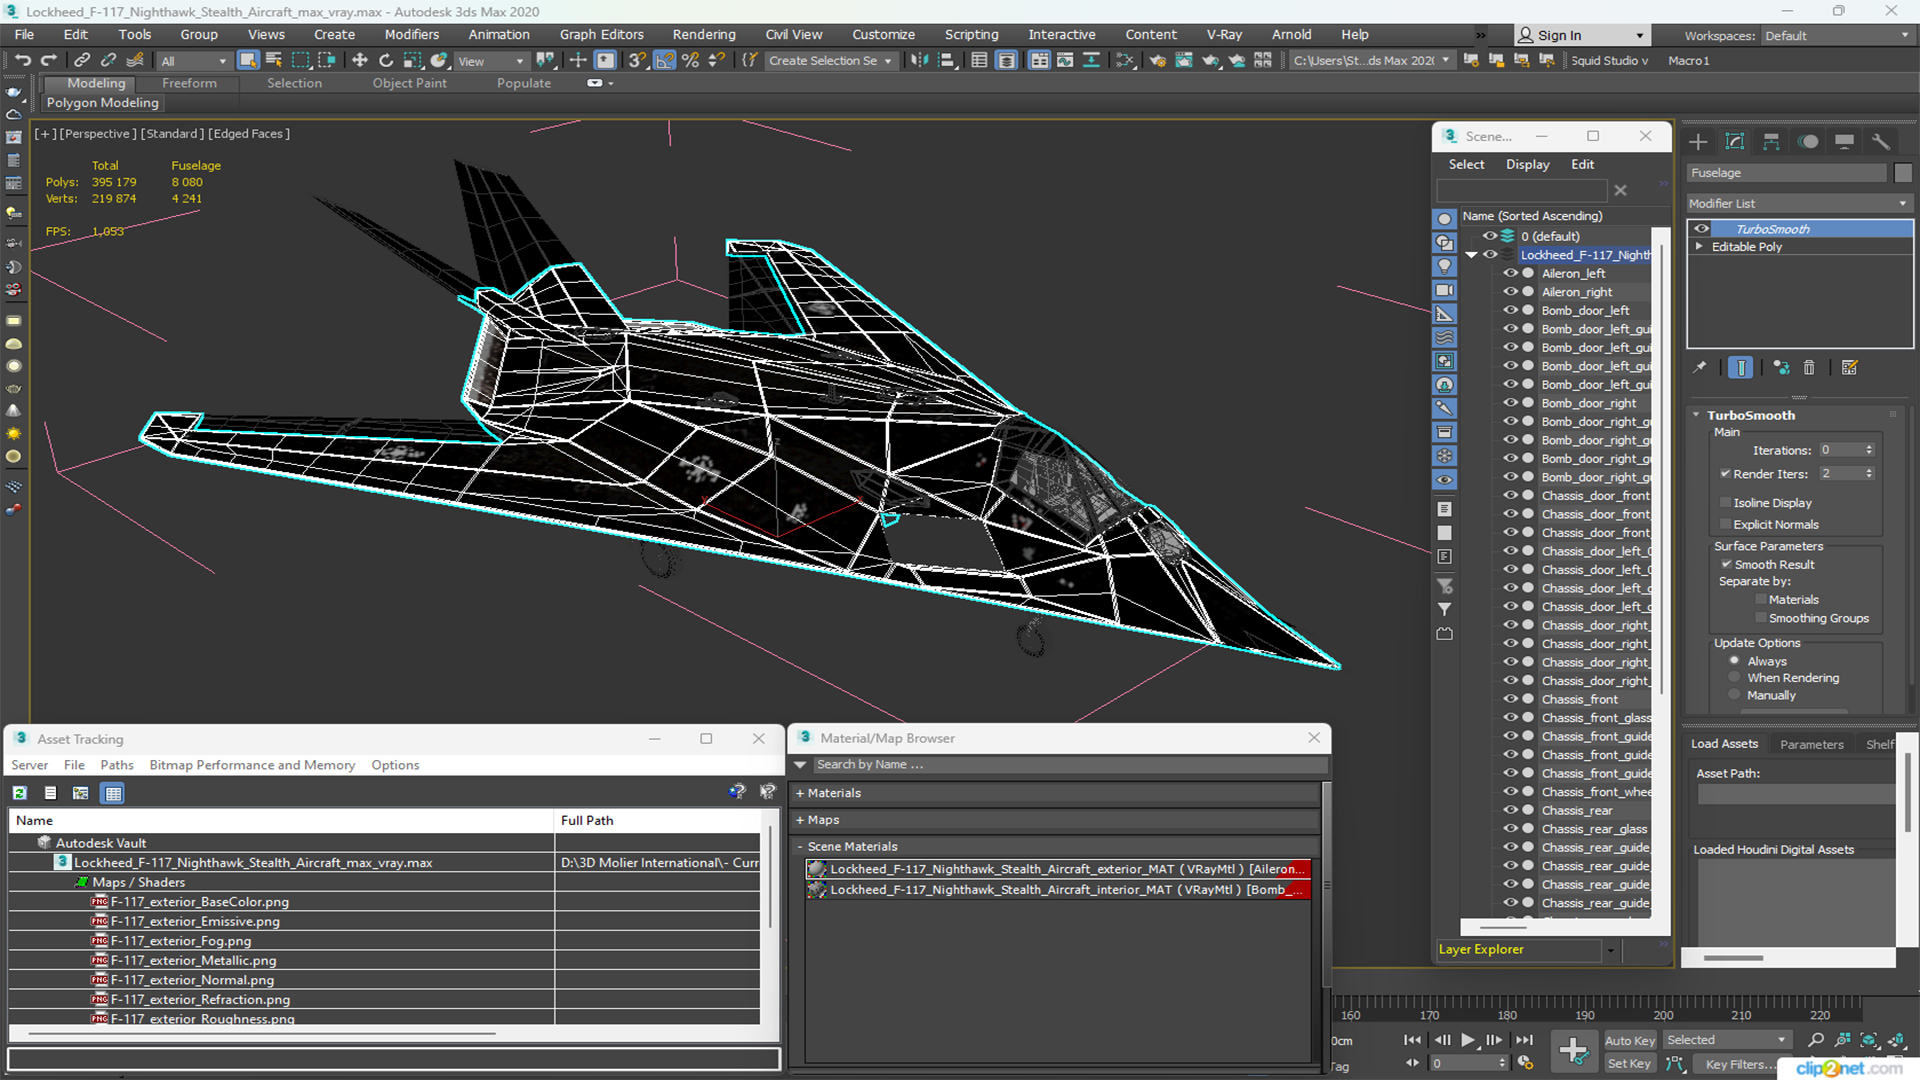Enable the Isoline Display checkbox
The height and width of the screenshot is (1080, 1920).
[1725, 503]
